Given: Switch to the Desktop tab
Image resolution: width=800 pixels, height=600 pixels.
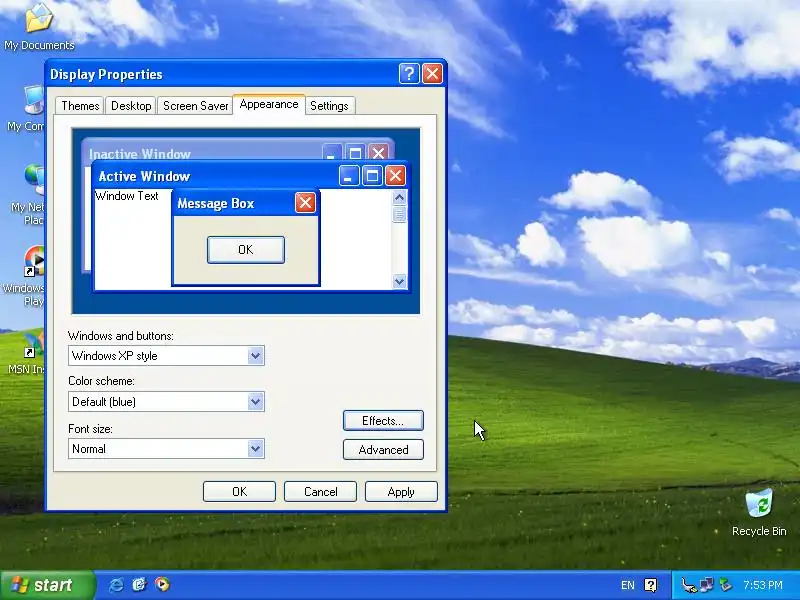Looking at the screenshot, I should (131, 106).
